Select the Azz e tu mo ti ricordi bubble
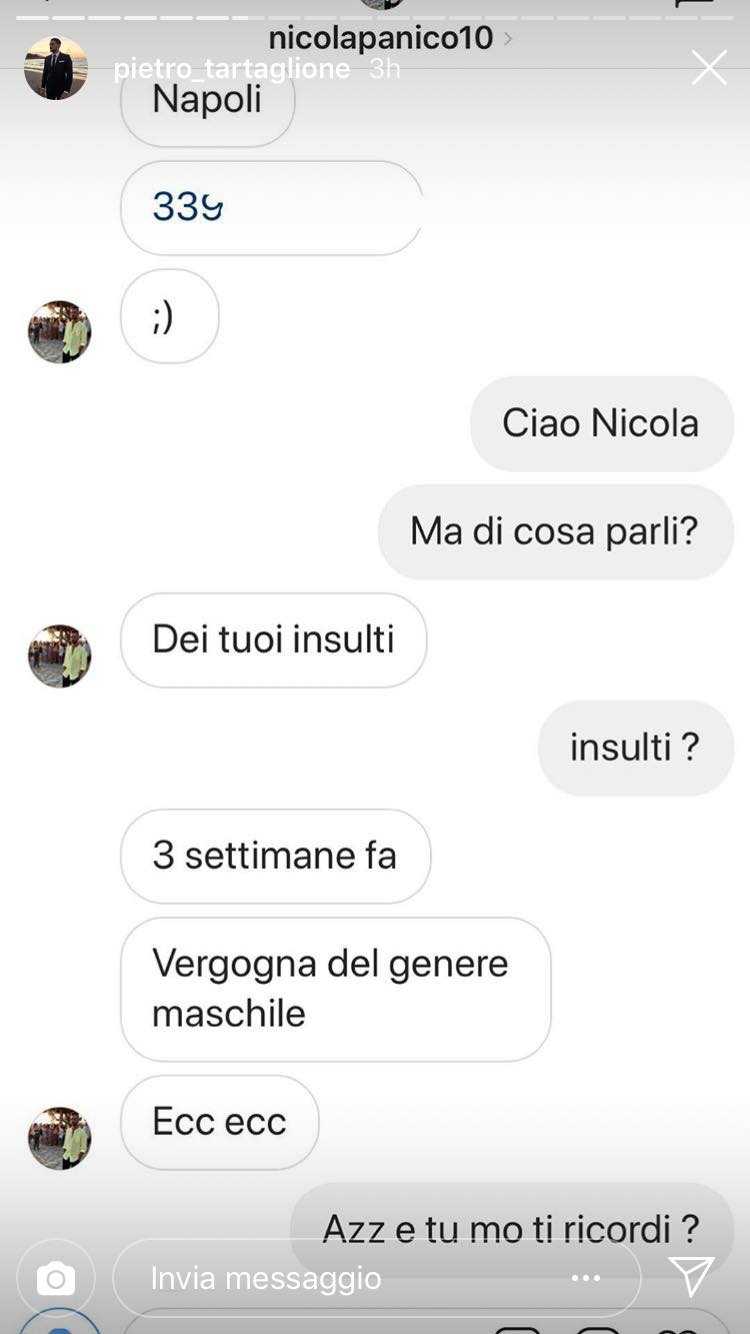The width and height of the screenshot is (750, 1334). (x=512, y=1228)
